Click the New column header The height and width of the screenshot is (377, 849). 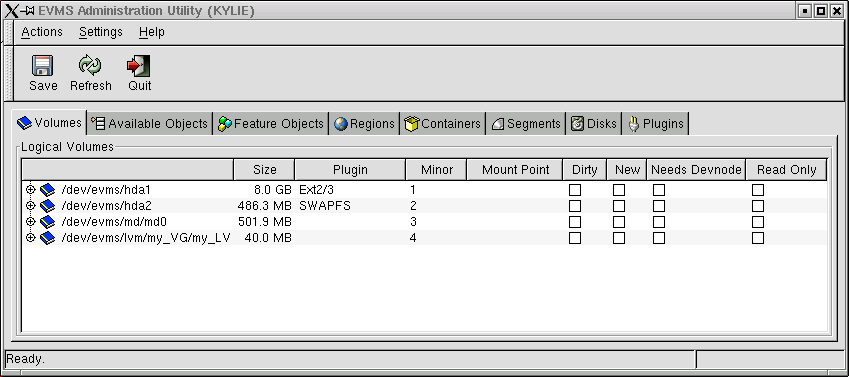point(627,170)
